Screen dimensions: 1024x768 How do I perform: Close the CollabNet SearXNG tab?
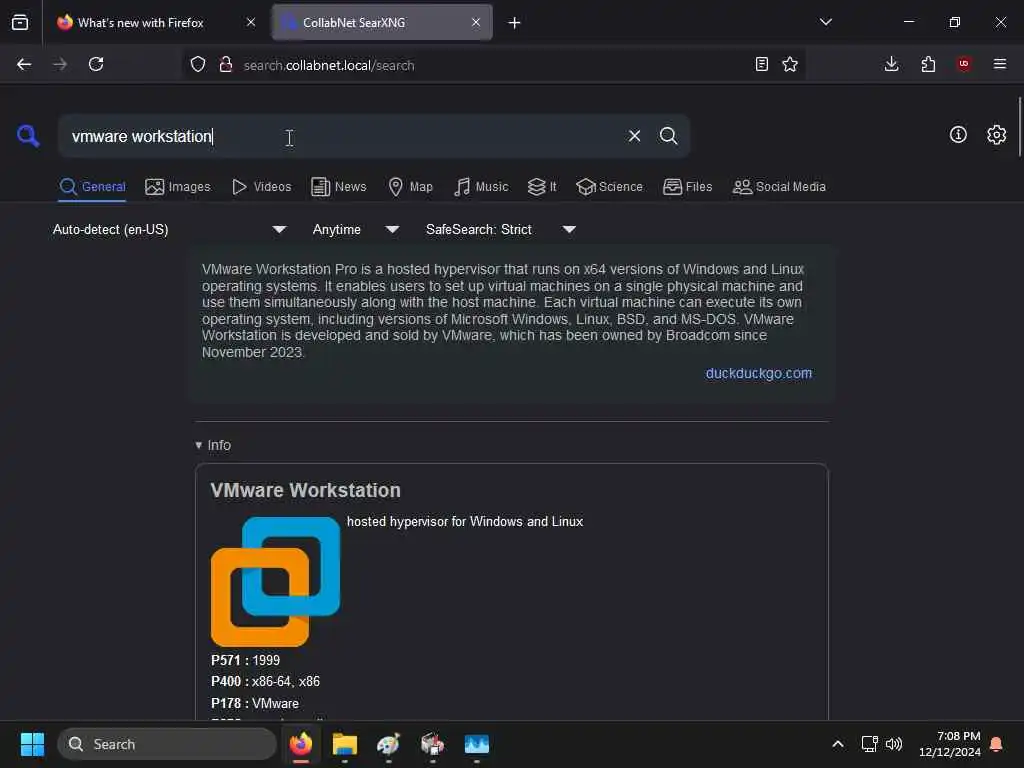[x=475, y=22]
